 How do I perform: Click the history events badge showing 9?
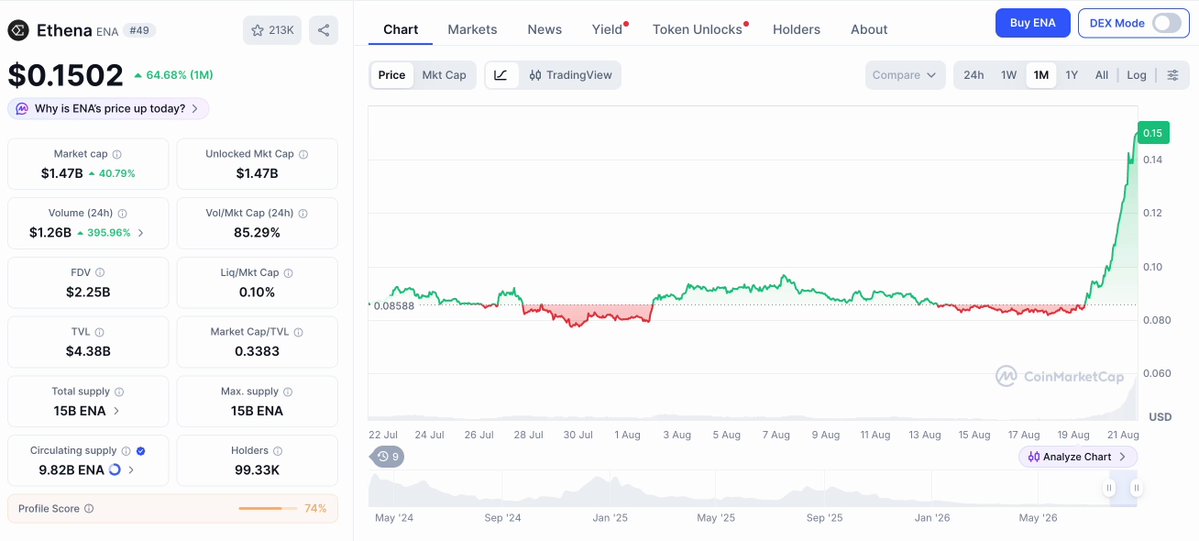click(388, 457)
